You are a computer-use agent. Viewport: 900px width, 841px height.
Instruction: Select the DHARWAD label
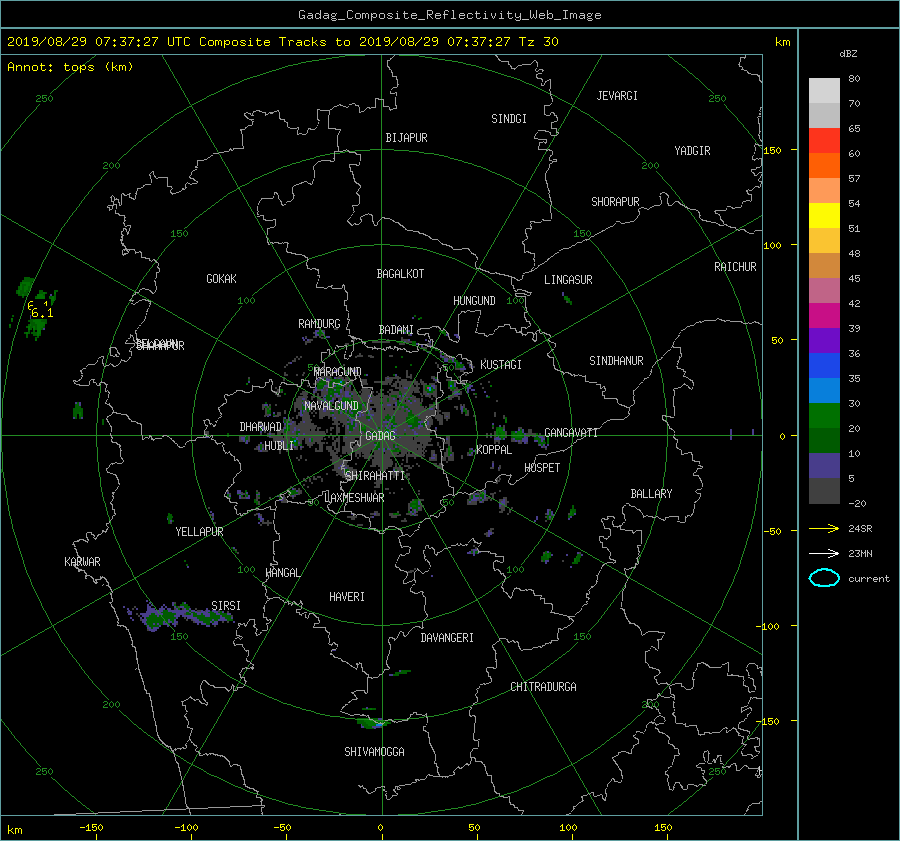260,427
